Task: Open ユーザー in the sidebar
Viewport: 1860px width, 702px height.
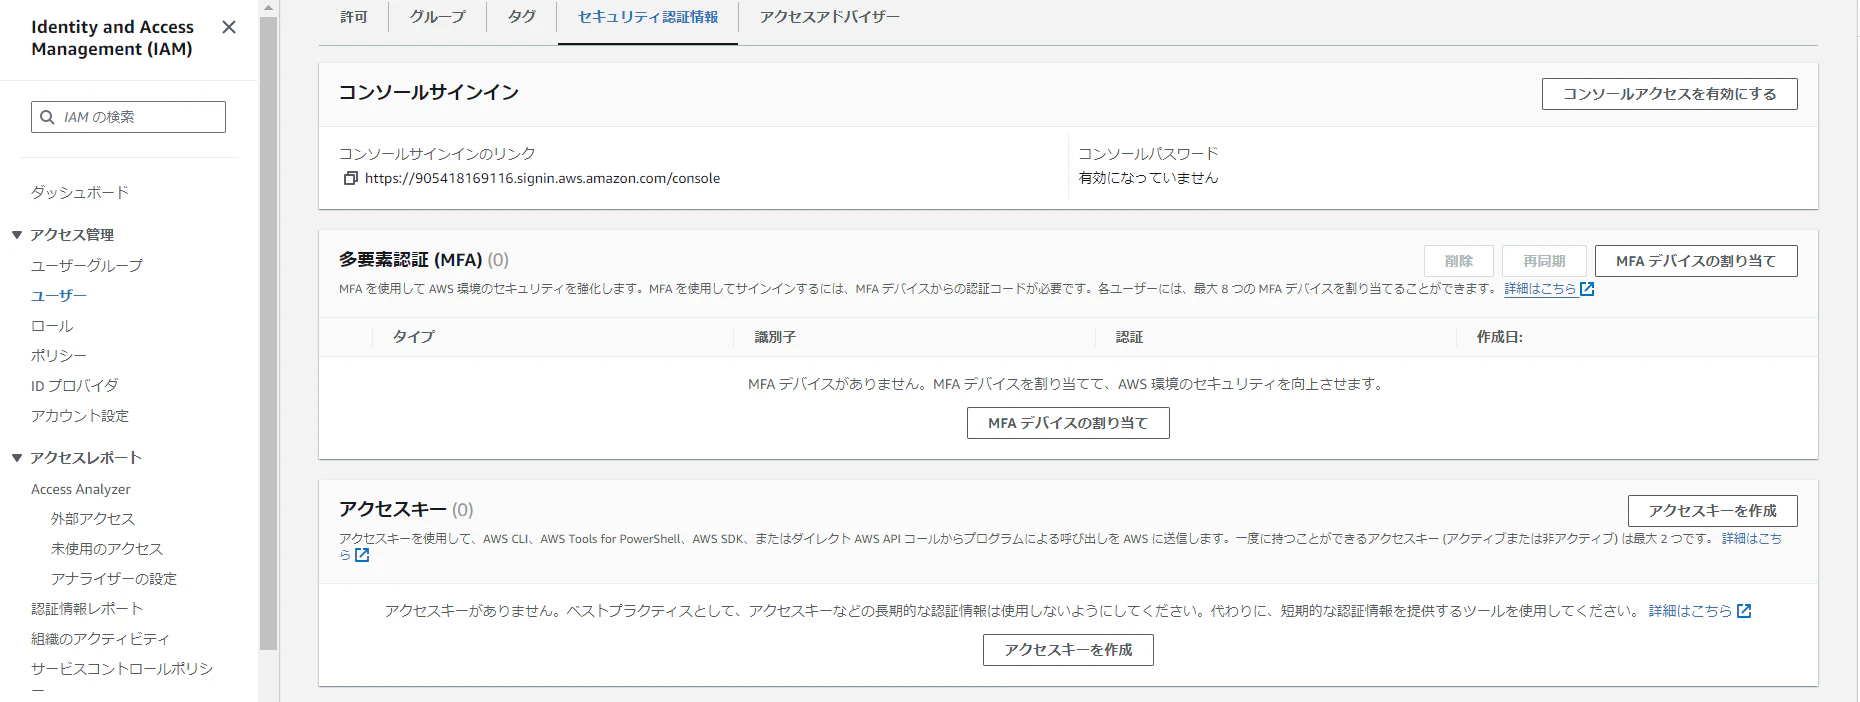Action: pos(59,295)
